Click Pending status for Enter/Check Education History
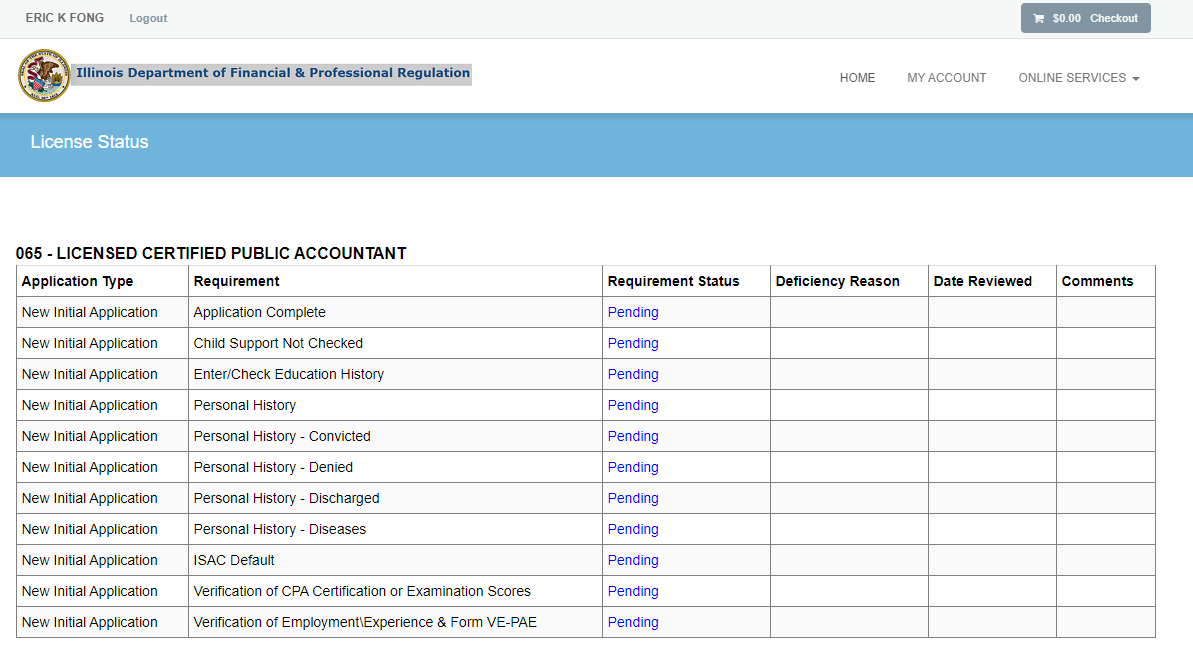Screen dimensions: 1193x648 click(633, 375)
